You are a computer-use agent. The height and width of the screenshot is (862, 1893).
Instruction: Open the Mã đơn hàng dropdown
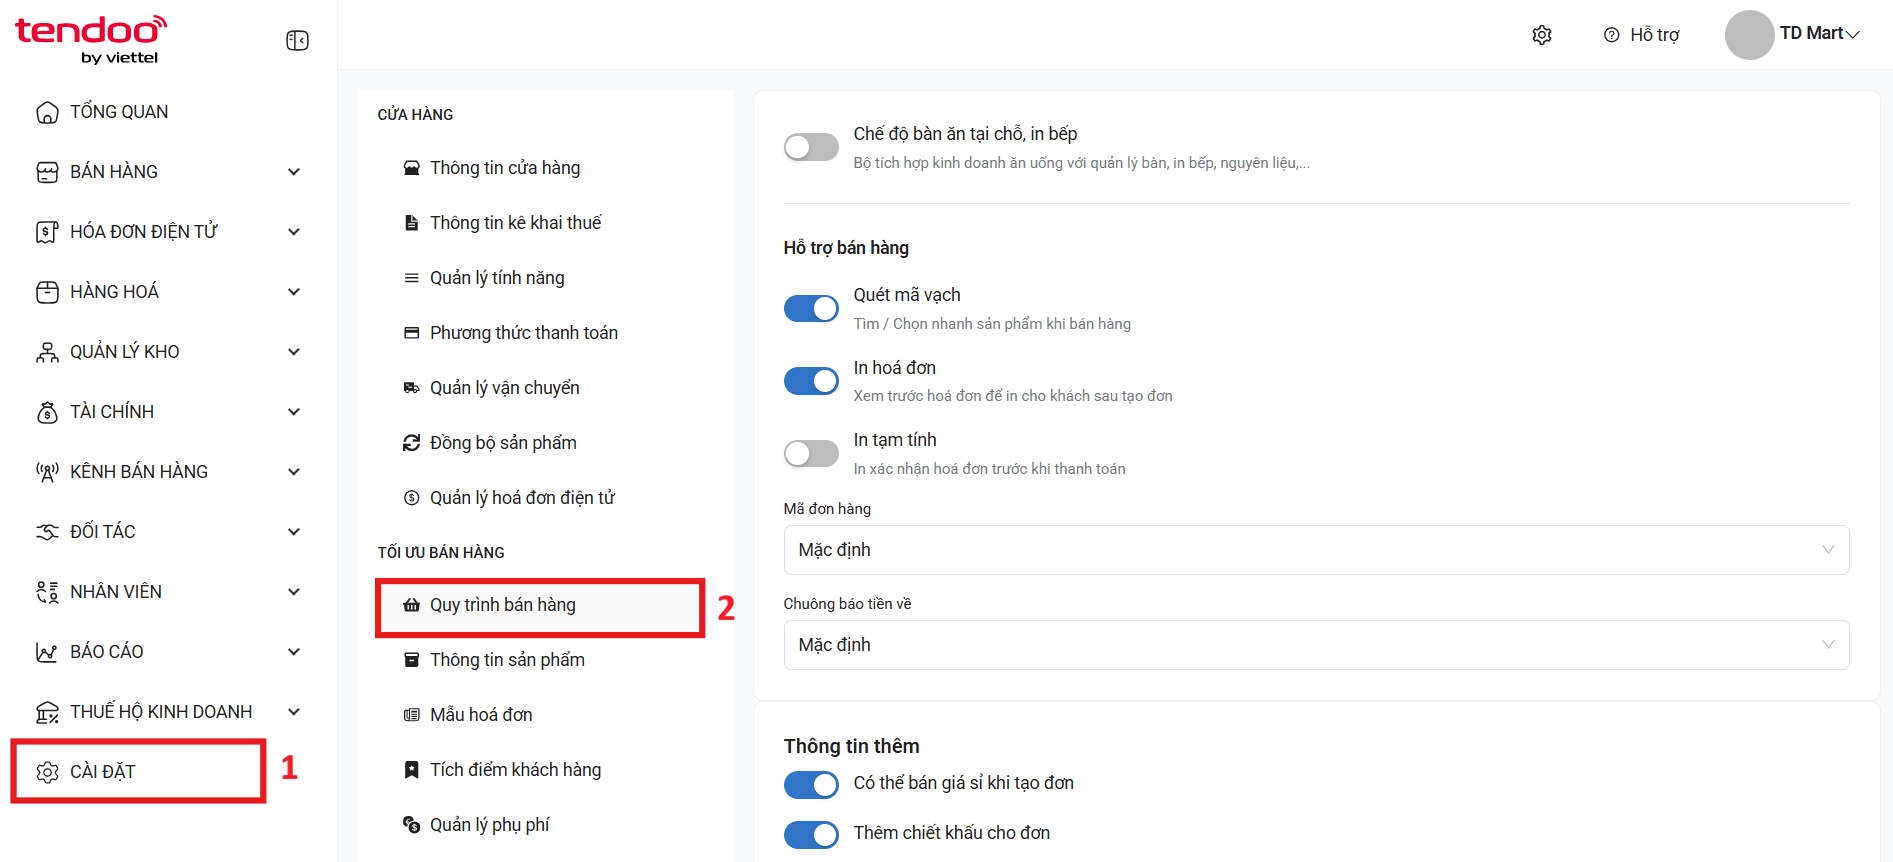[1316, 550]
